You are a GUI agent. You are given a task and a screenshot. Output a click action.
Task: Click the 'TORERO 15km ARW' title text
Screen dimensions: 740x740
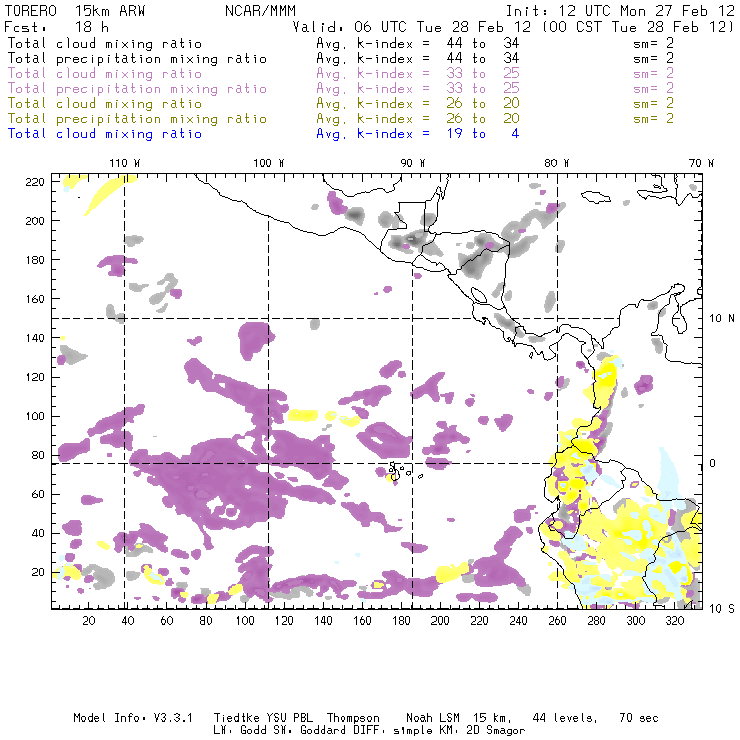click(75, 11)
